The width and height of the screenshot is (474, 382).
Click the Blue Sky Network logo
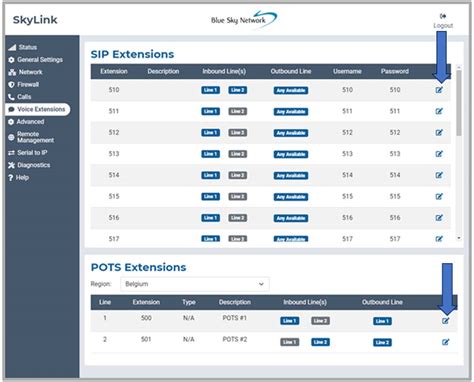[244, 19]
